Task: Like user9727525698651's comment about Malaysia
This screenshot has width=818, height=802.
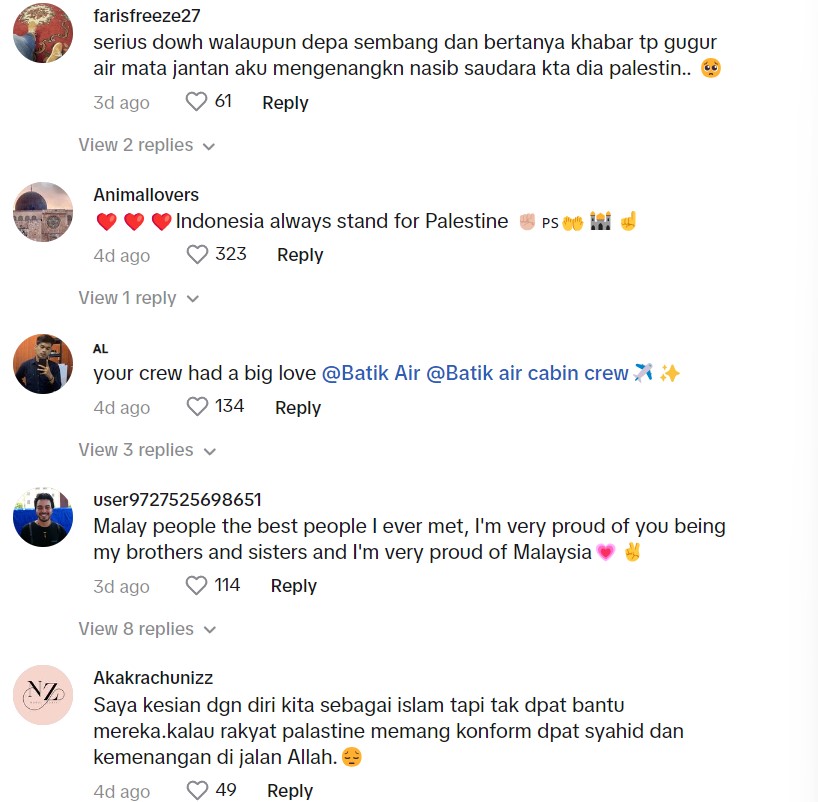Action: 197,586
